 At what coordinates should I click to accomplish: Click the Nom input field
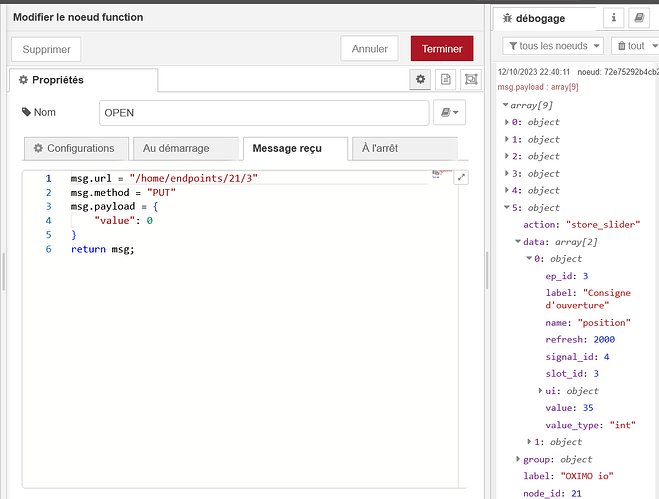click(x=264, y=113)
